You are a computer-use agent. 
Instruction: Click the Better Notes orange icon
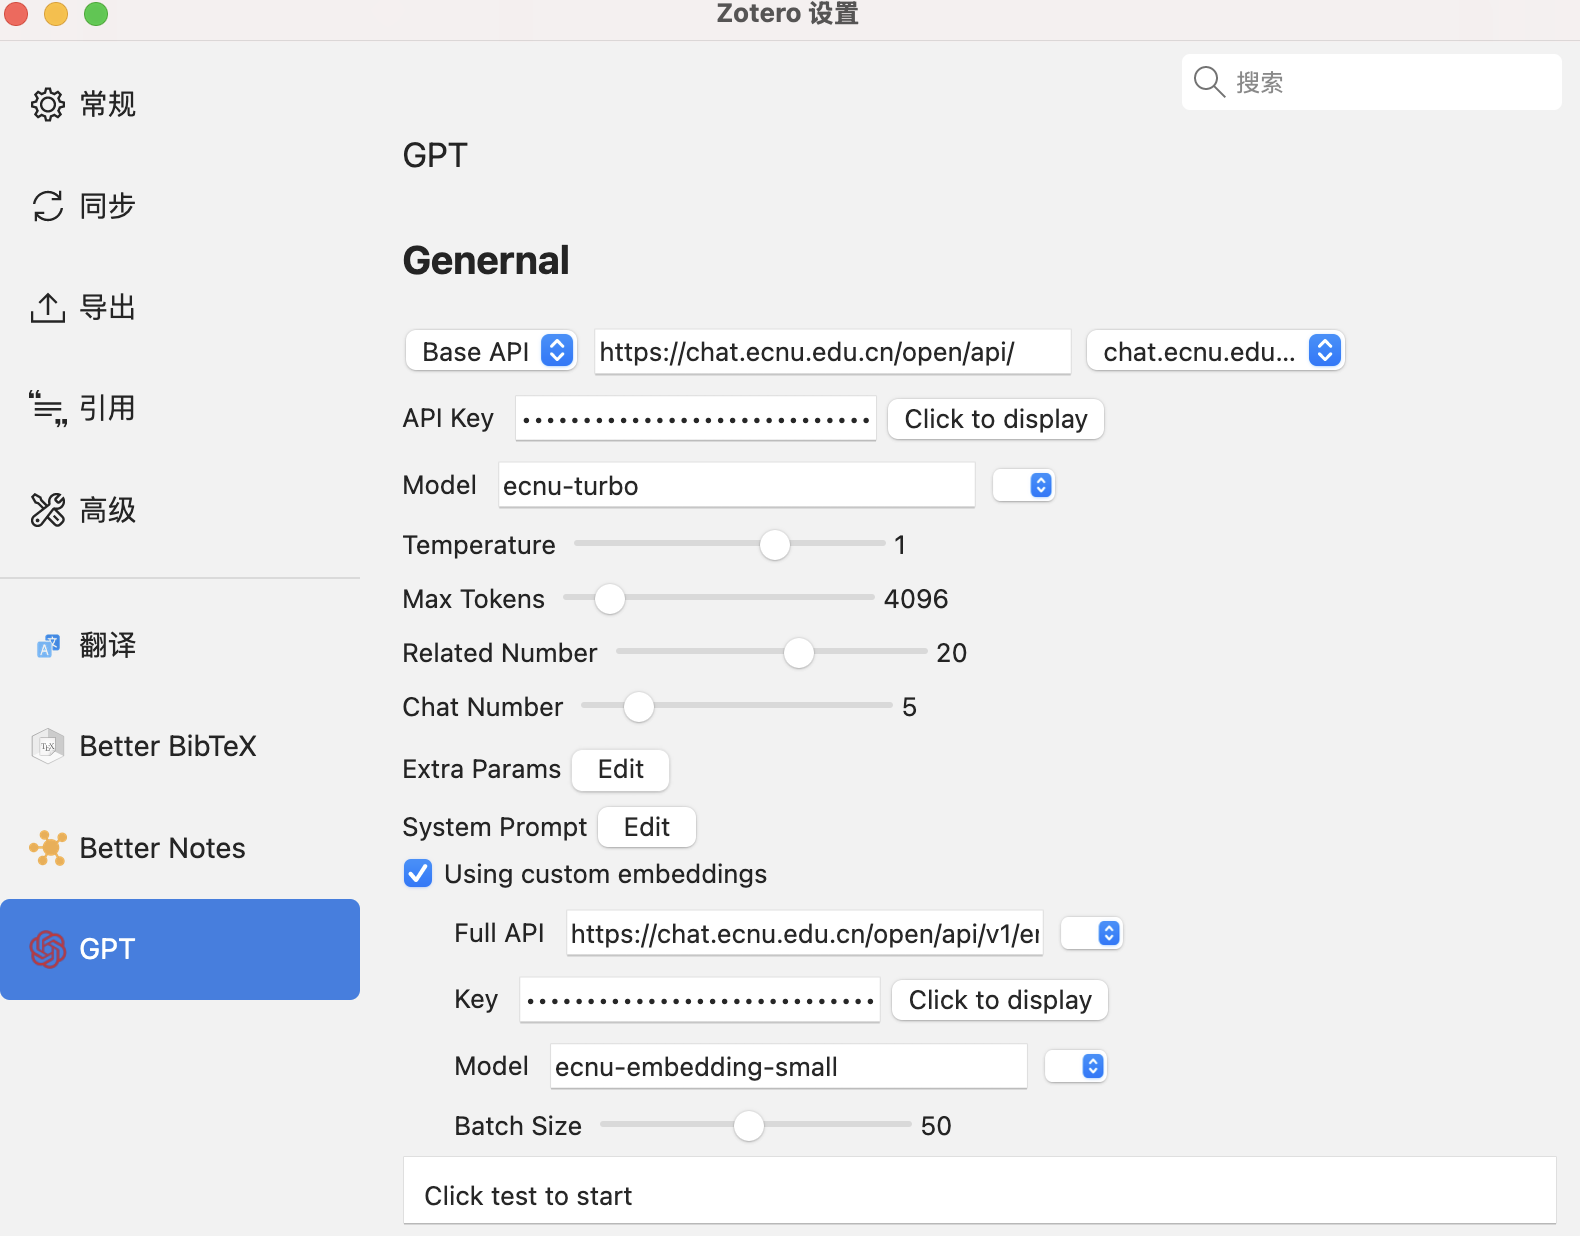point(47,848)
